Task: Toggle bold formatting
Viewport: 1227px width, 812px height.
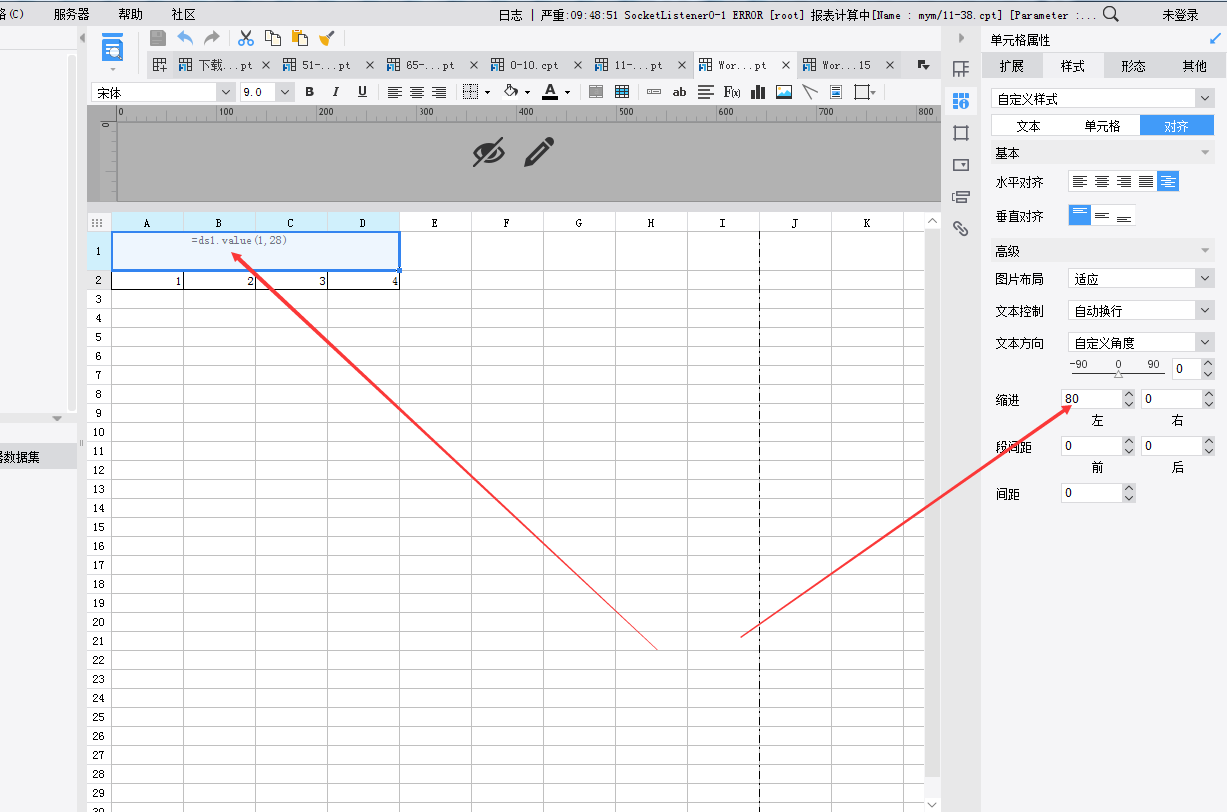Action: point(310,92)
